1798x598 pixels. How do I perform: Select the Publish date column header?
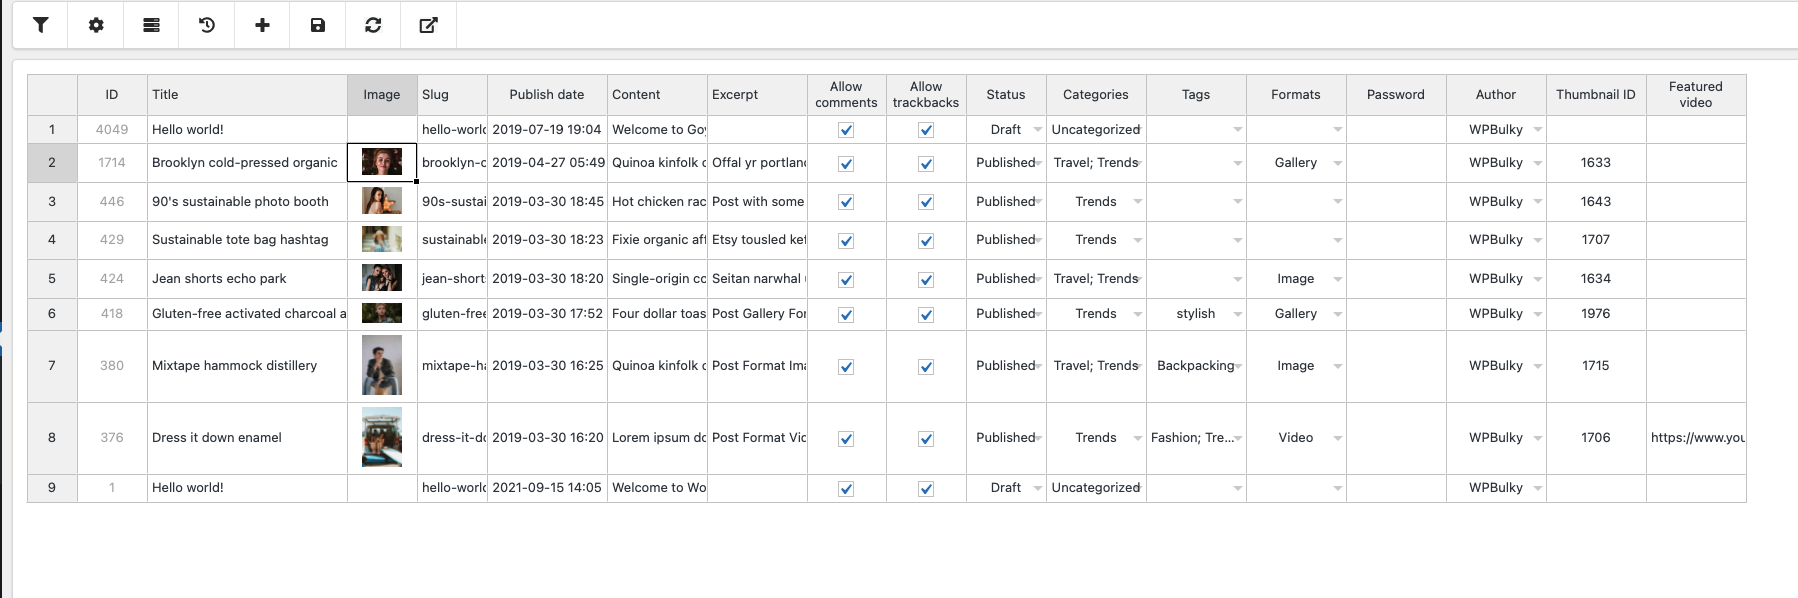tap(546, 95)
